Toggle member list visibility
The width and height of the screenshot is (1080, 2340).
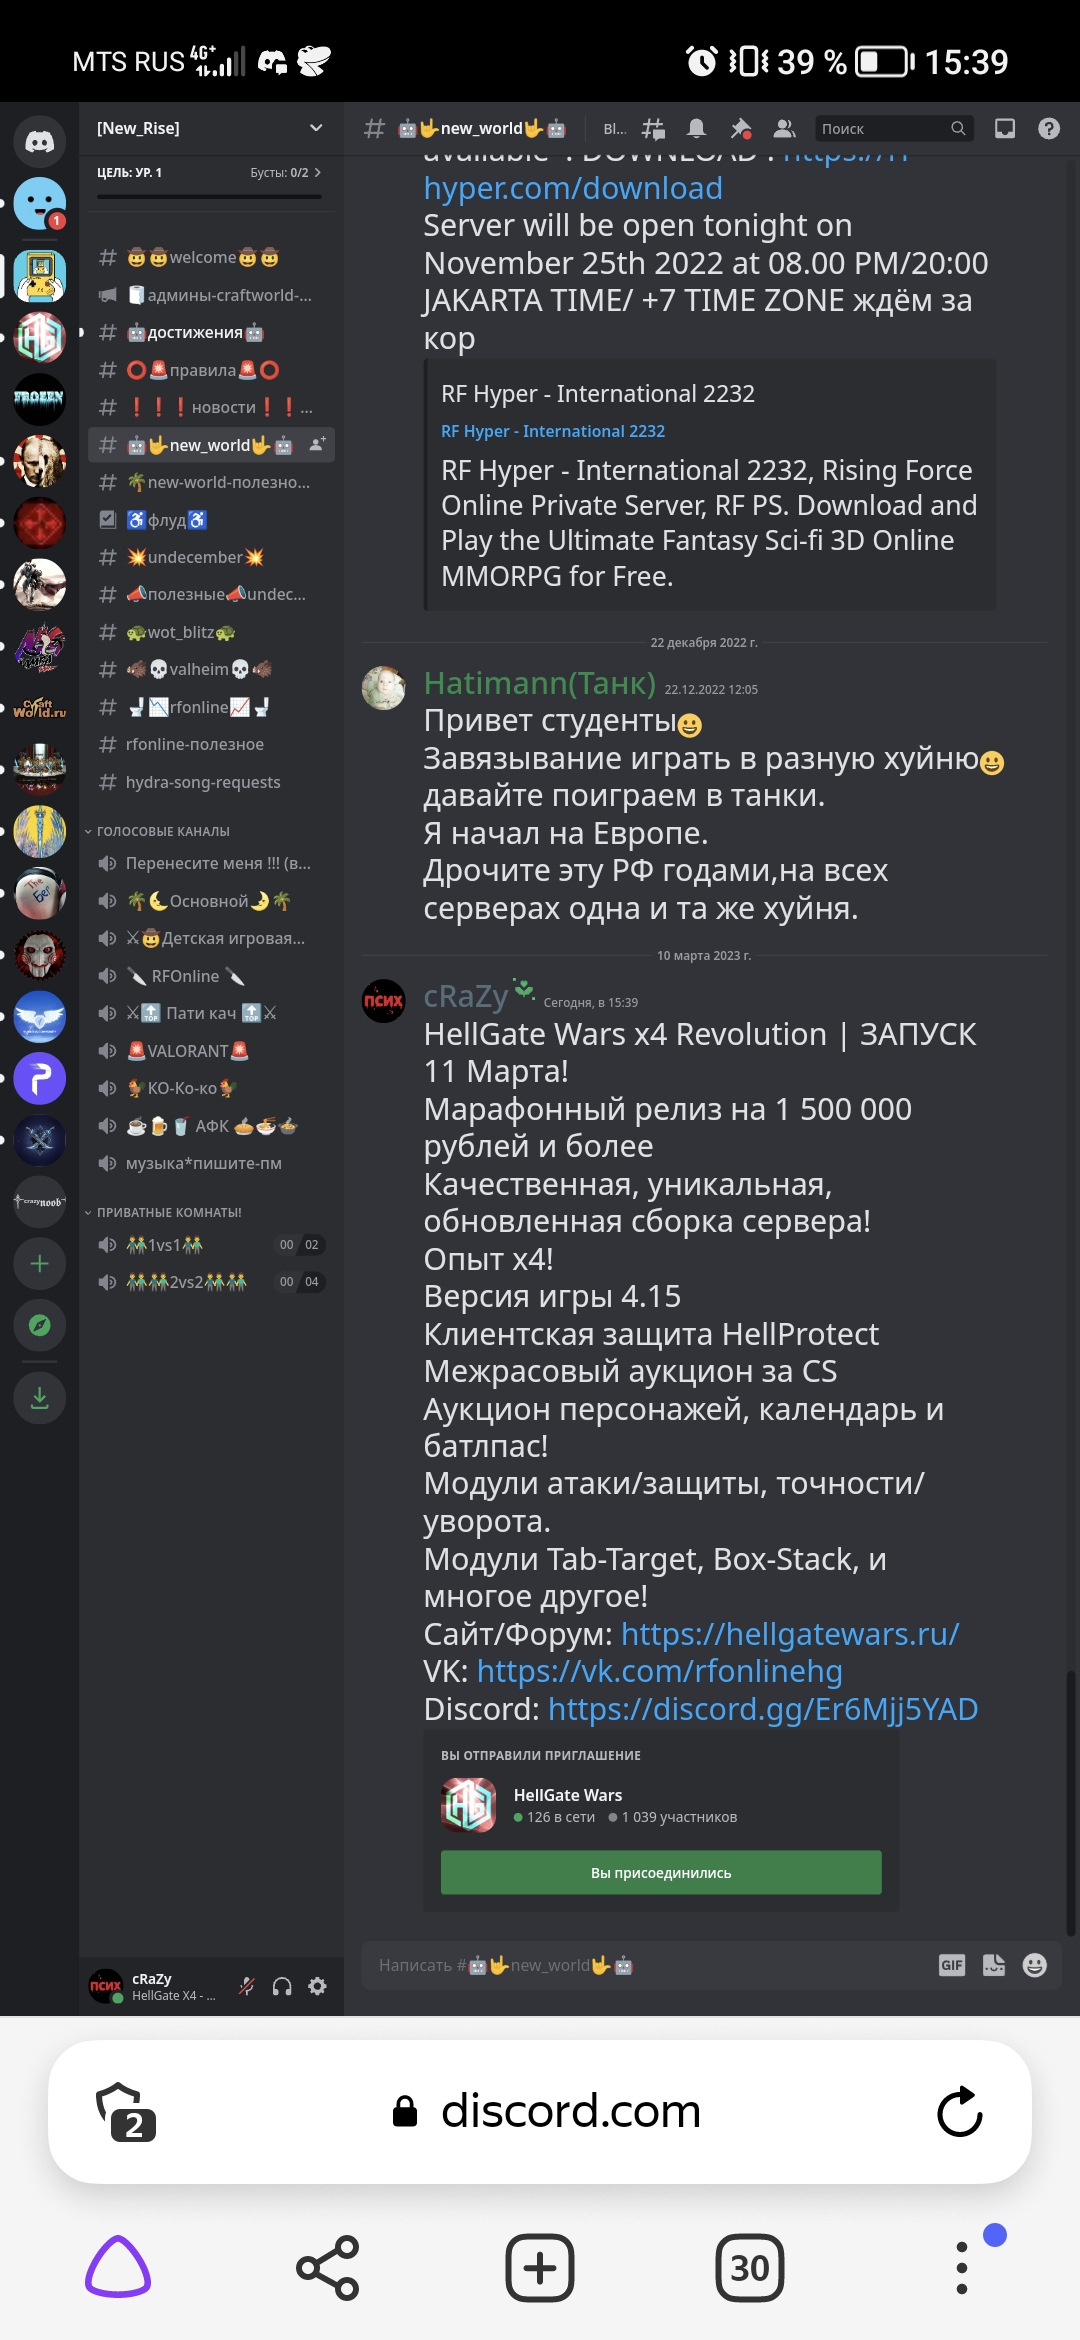[x=785, y=128]
